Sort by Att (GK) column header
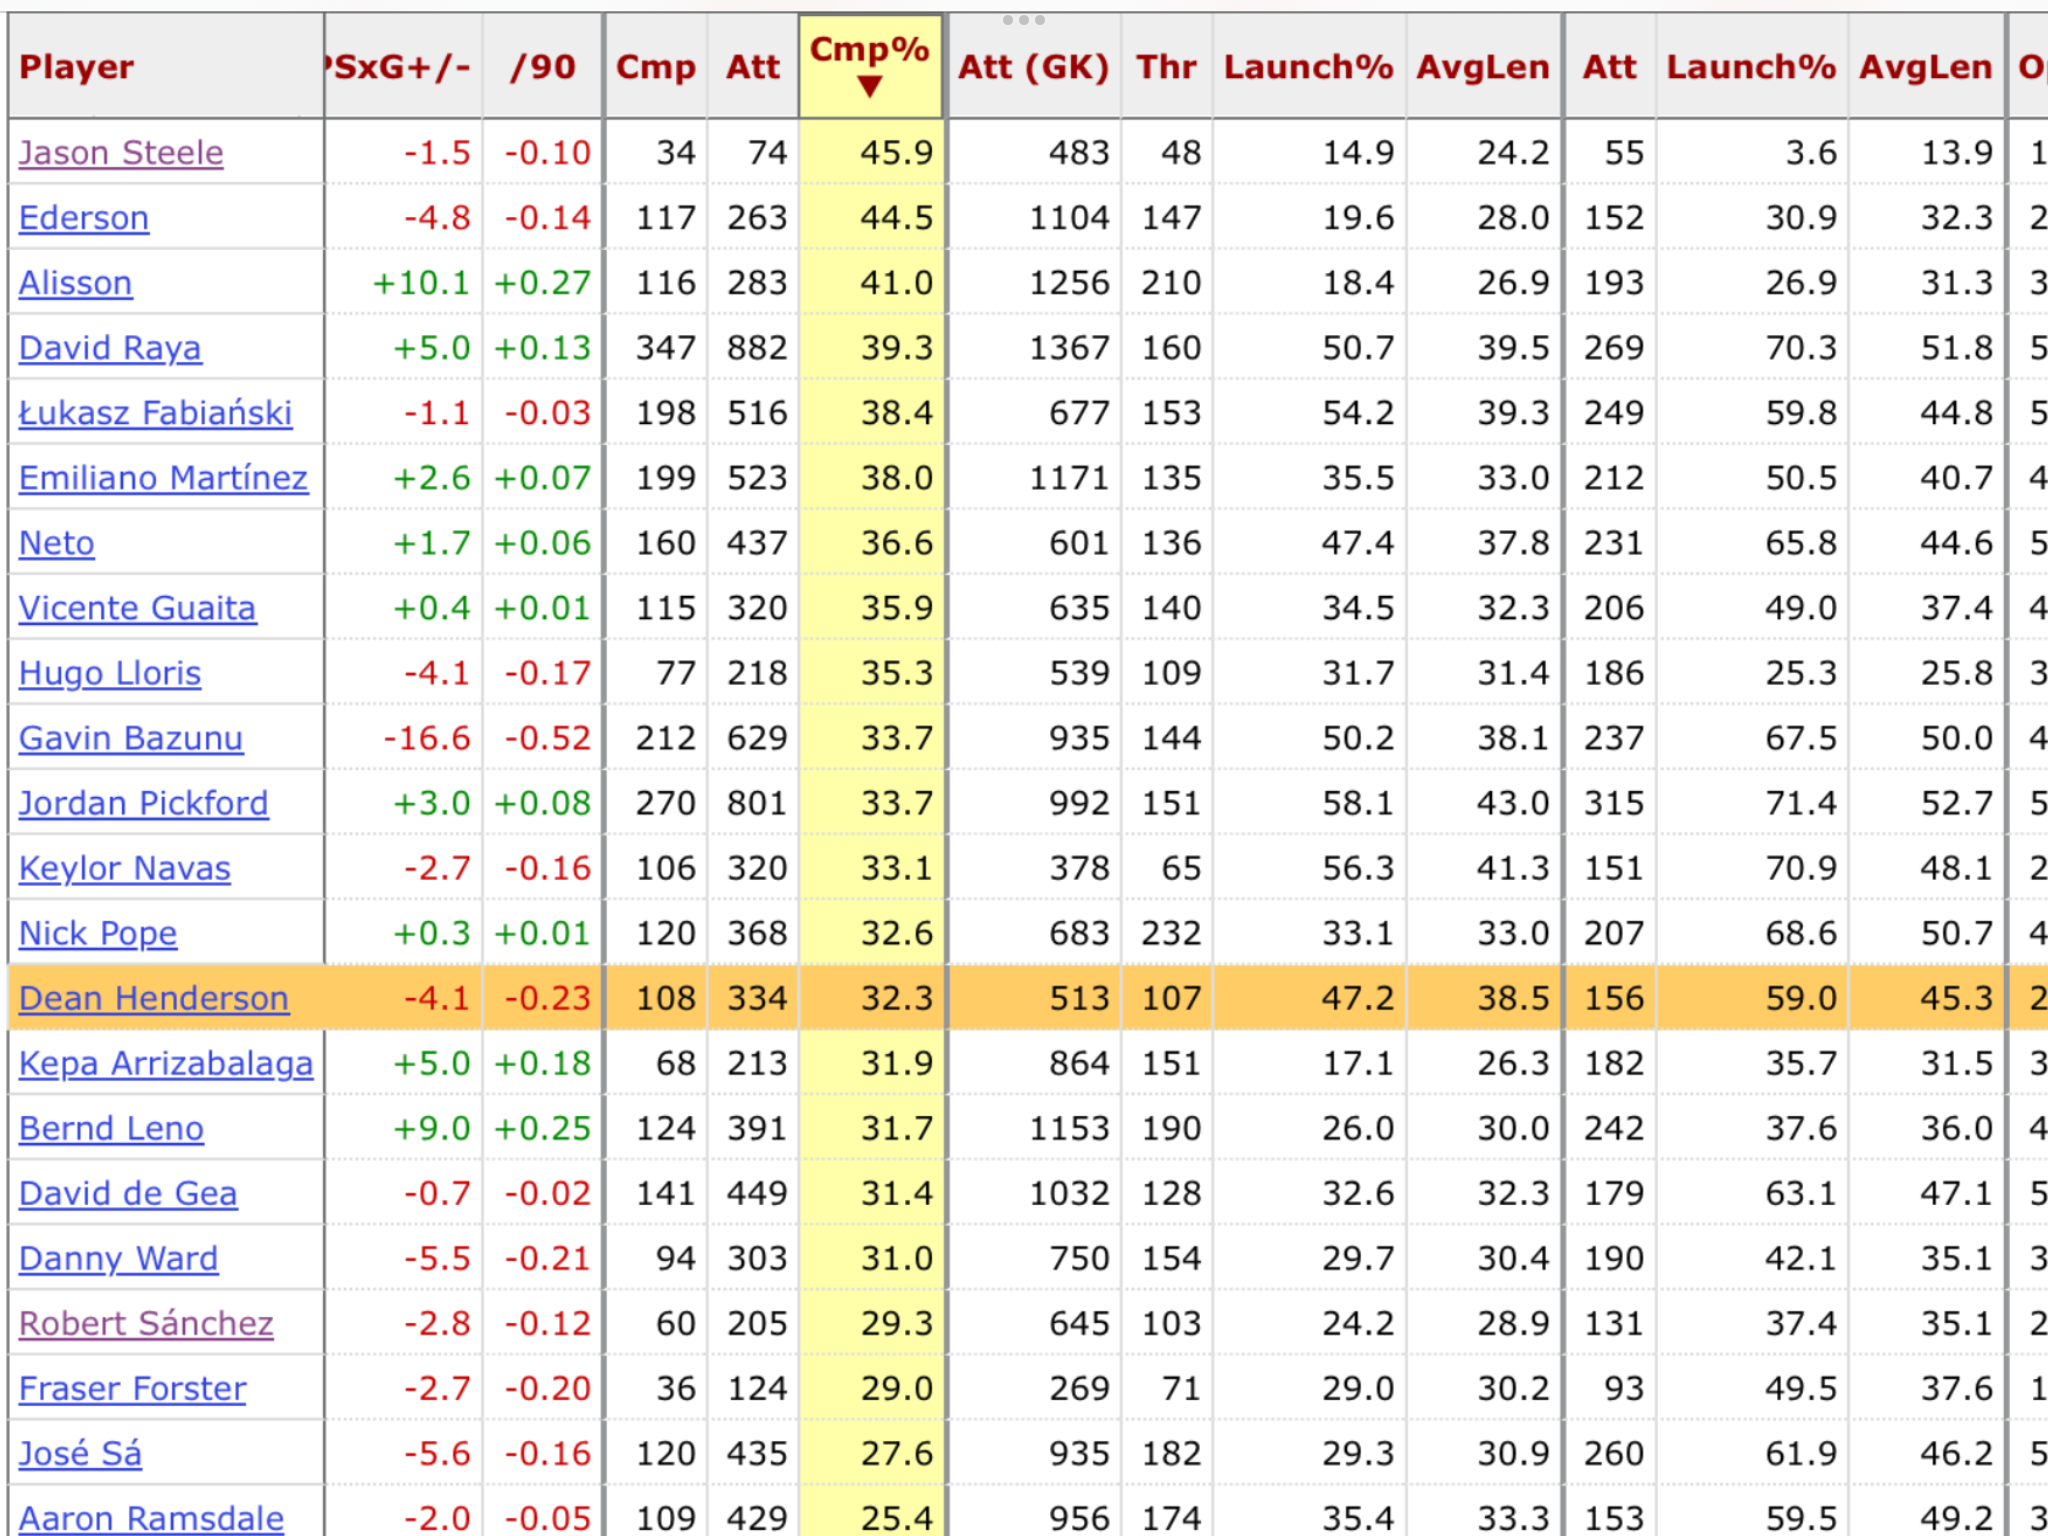2048x1536 pixels. [x=1034, y=67]
